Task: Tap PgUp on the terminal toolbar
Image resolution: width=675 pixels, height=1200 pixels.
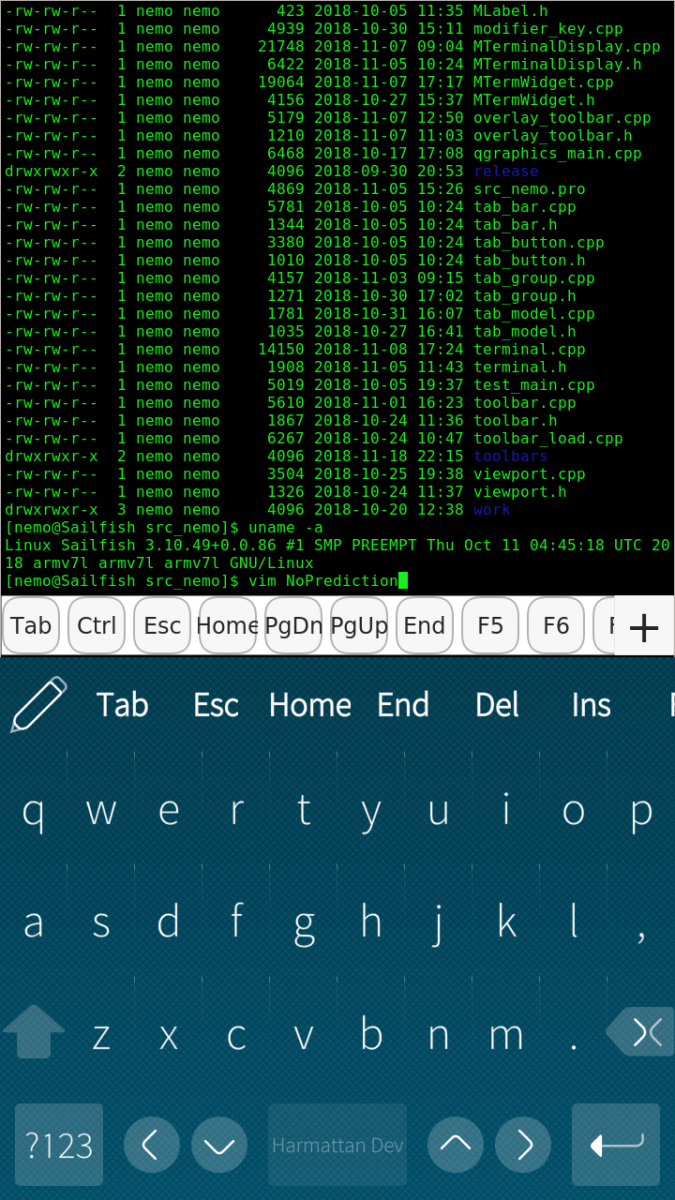Action: click(x=359, y=626)
